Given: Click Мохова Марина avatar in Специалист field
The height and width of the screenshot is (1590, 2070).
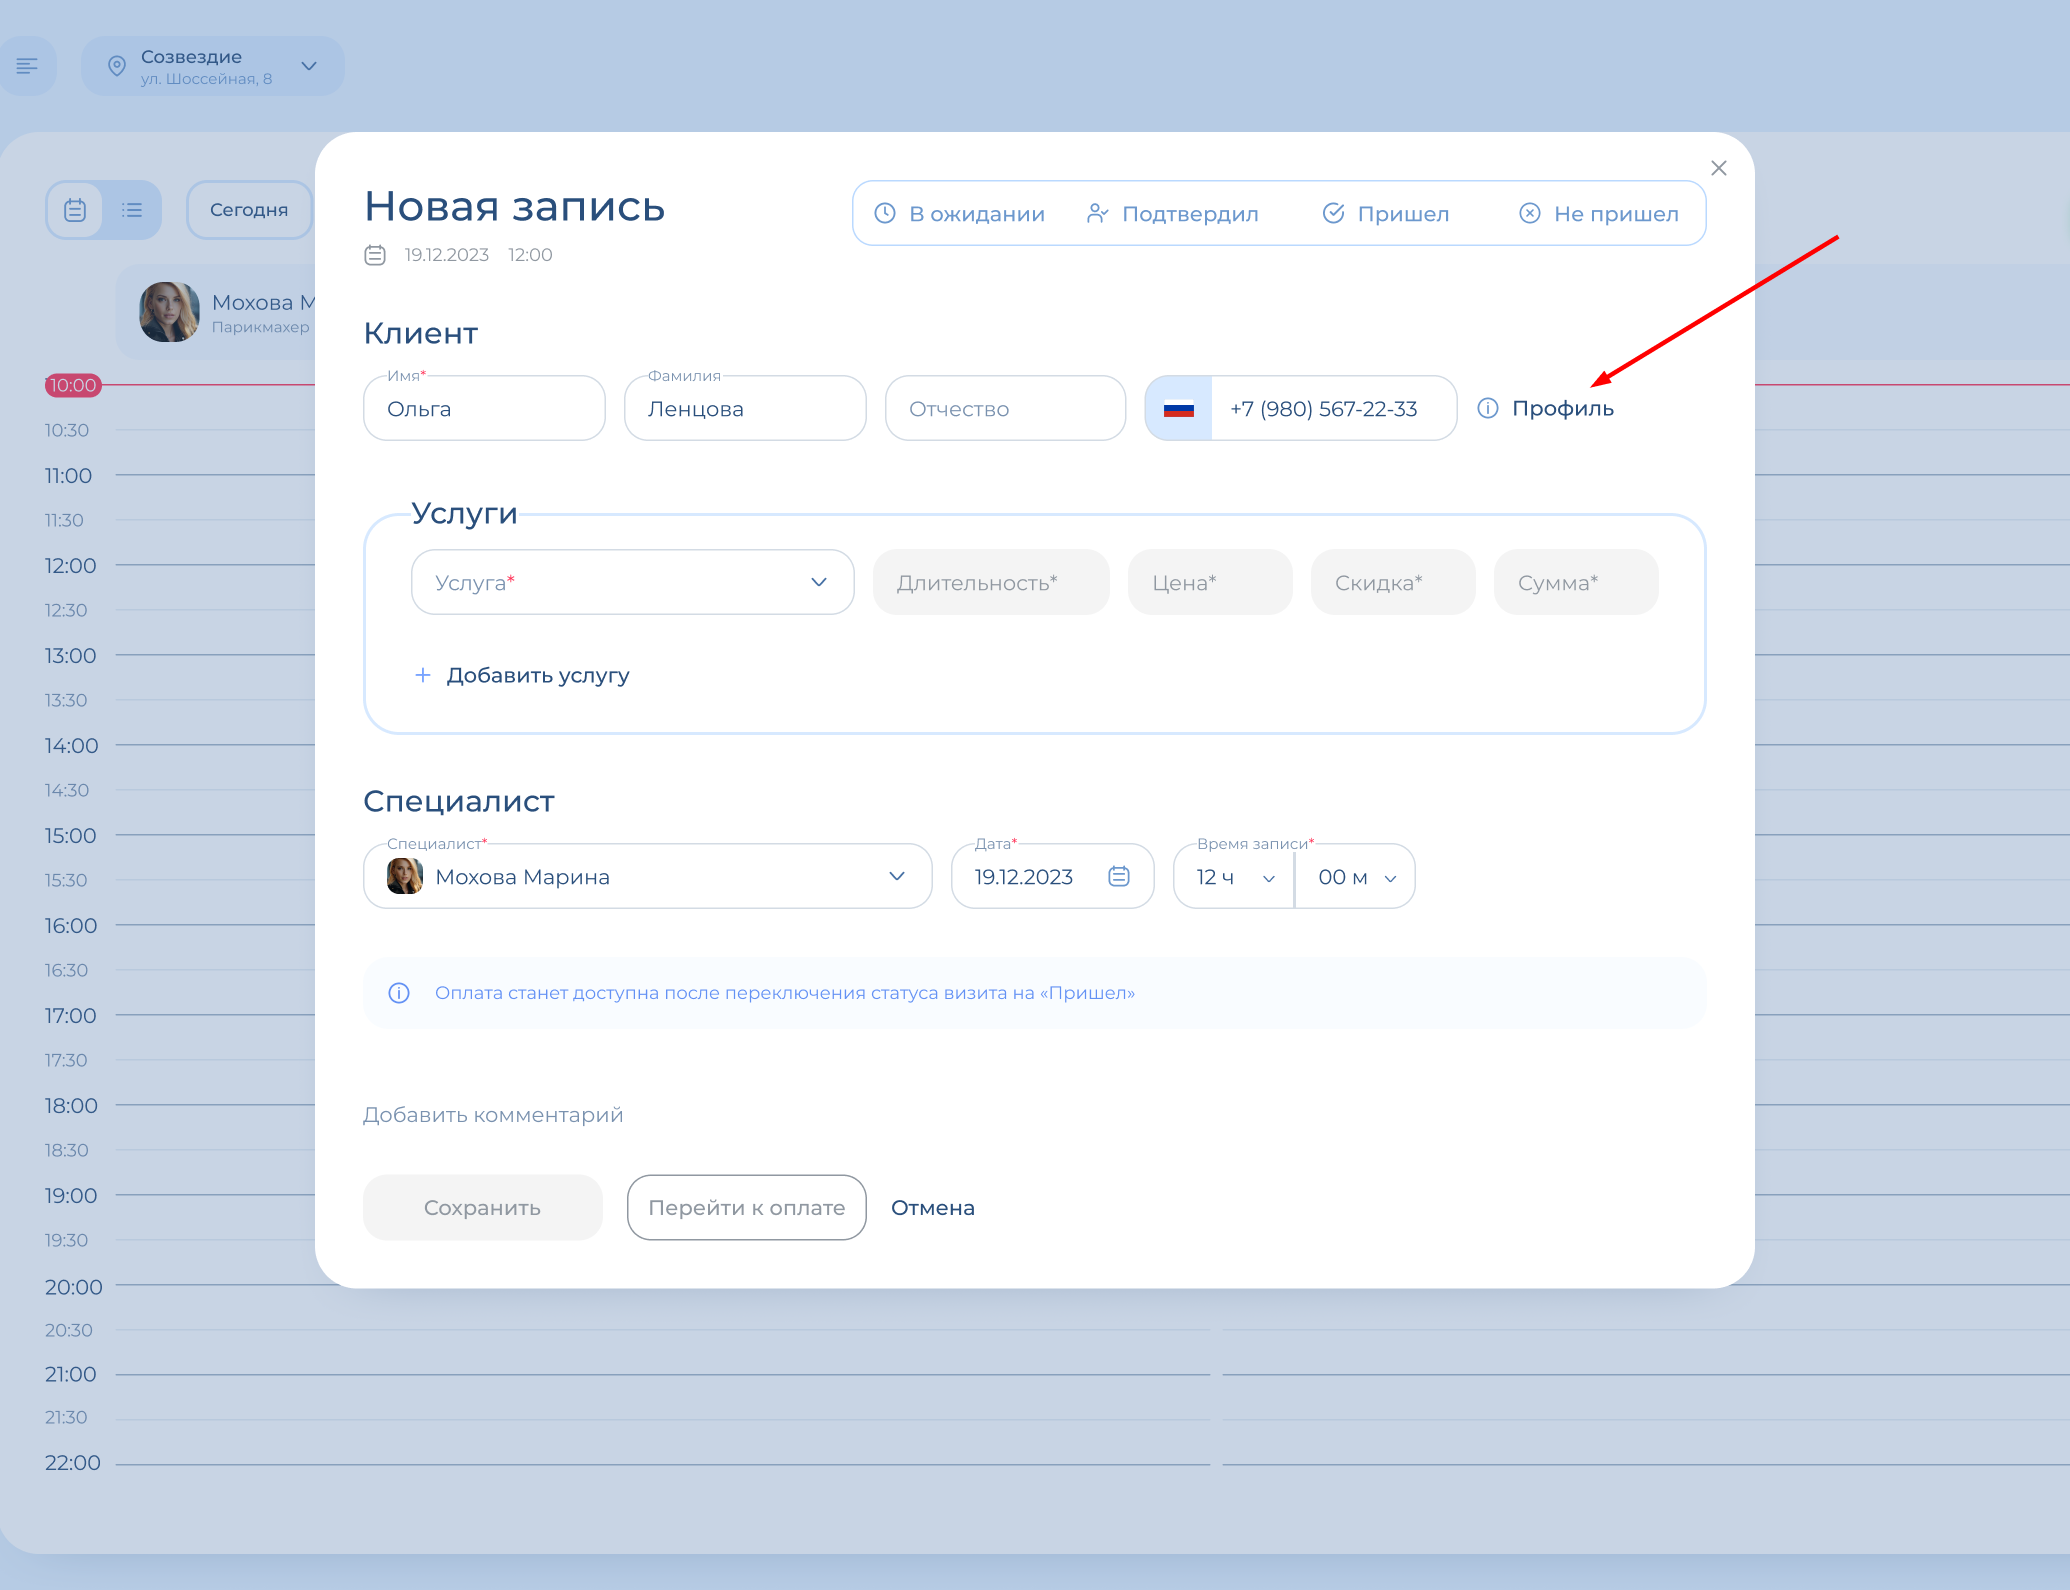Looking at the screenshot, I should pos(405,876).
